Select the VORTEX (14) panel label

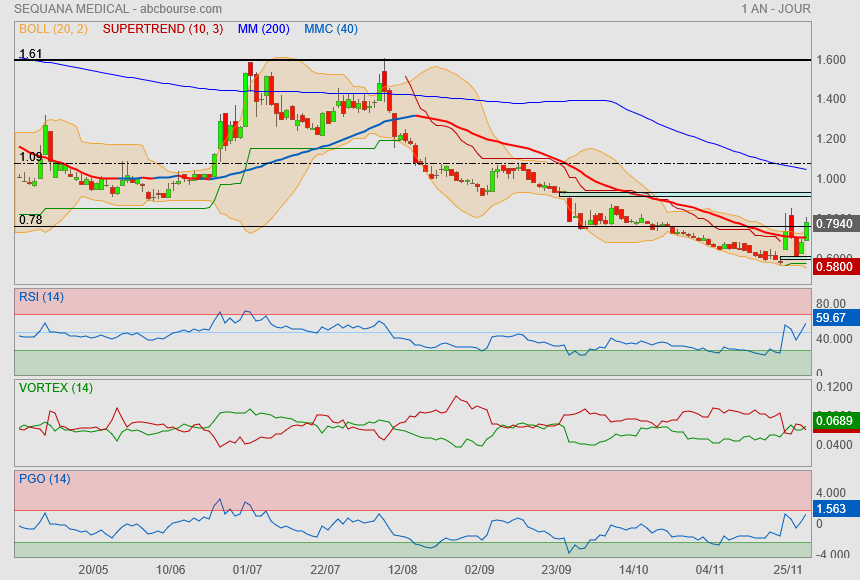click(54, 387)
